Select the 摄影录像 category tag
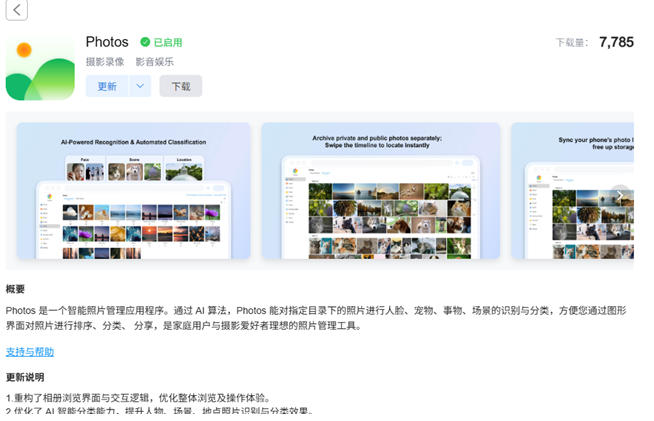Image resolution: width=654 pixels, height=421 pixels. tap(105, 62)
